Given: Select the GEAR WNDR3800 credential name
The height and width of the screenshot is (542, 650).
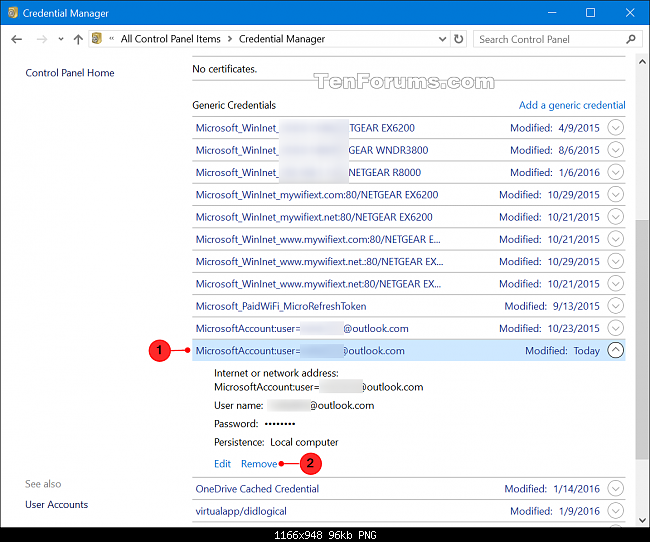Looking at the screenshot, I should [x=312, y=150].
